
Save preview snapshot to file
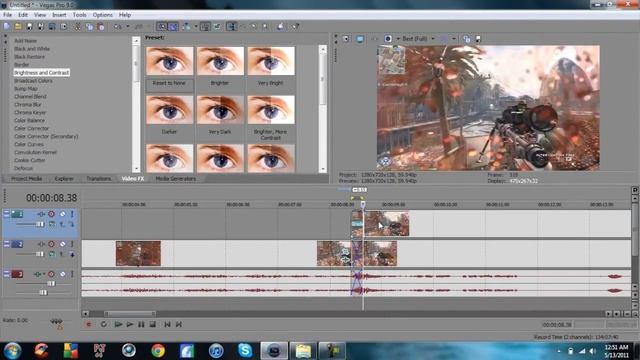tap(478, 39)
